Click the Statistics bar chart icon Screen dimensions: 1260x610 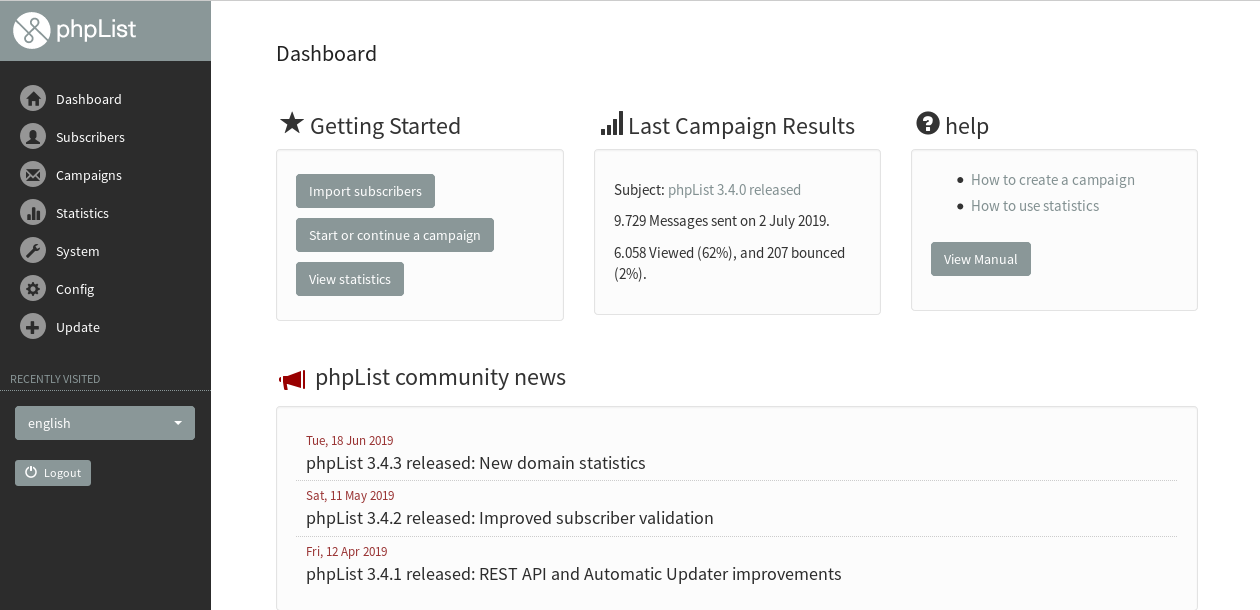point(33,213)
